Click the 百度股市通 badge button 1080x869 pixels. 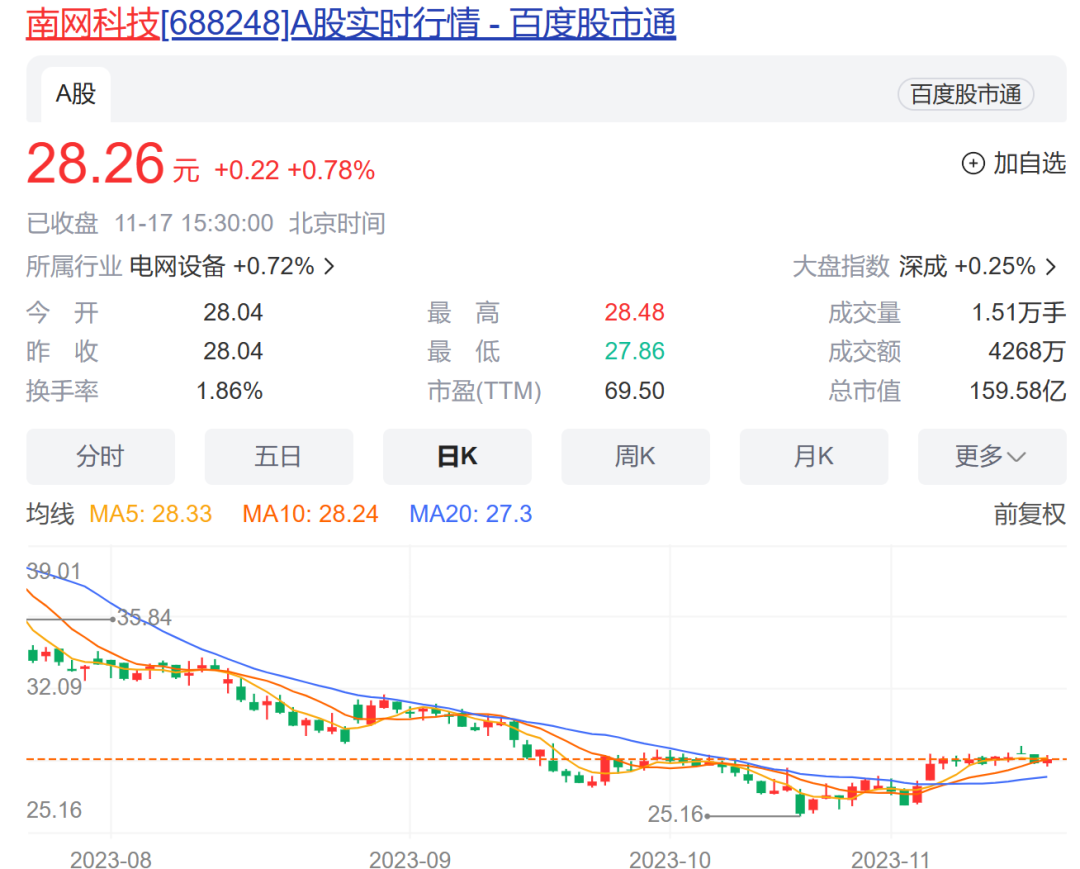(965, 94)
